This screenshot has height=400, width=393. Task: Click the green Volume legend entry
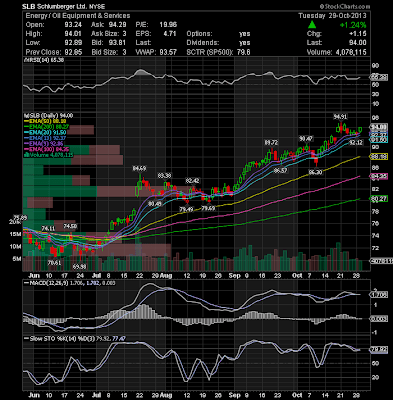point(50,155)
